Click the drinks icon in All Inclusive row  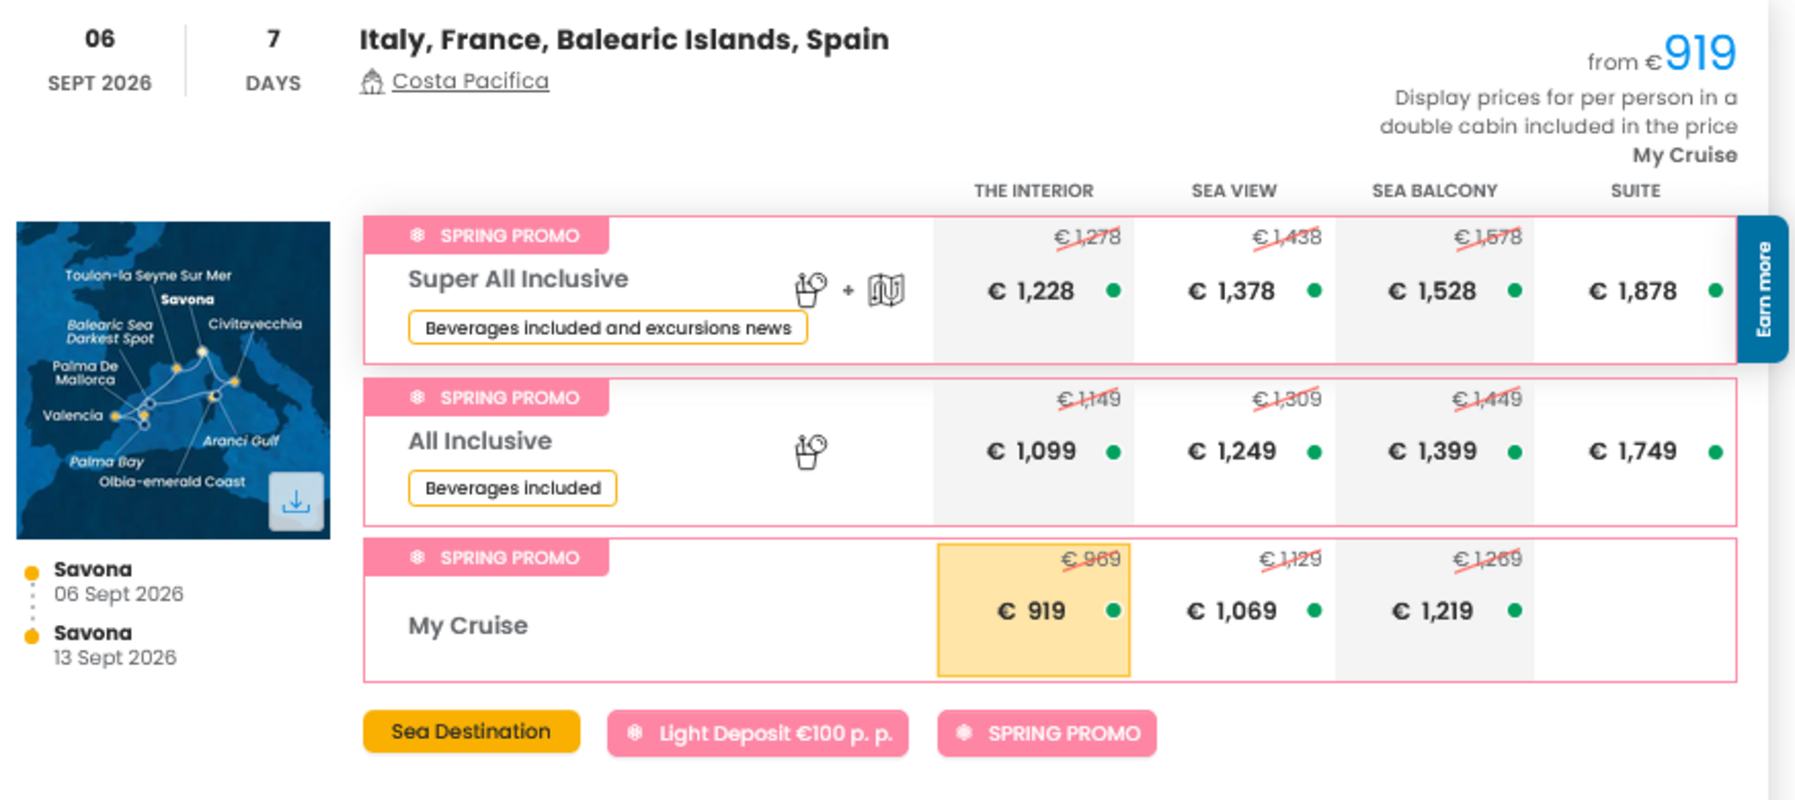click(x=810, y=451)
